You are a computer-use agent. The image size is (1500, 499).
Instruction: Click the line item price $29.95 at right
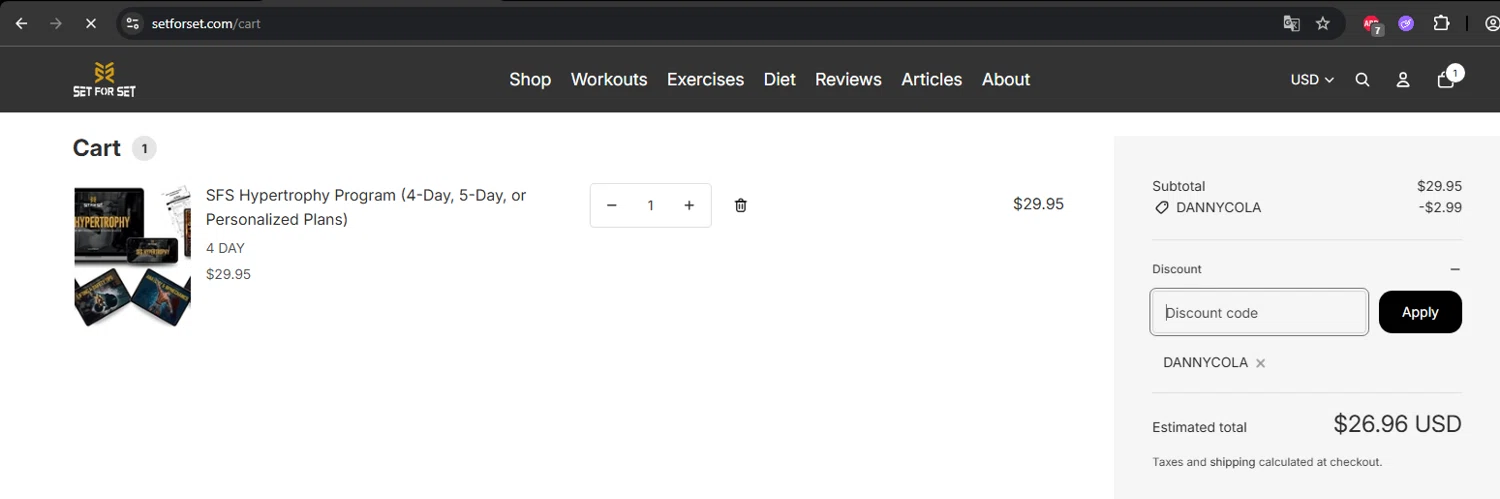[x=1038, y=204]
